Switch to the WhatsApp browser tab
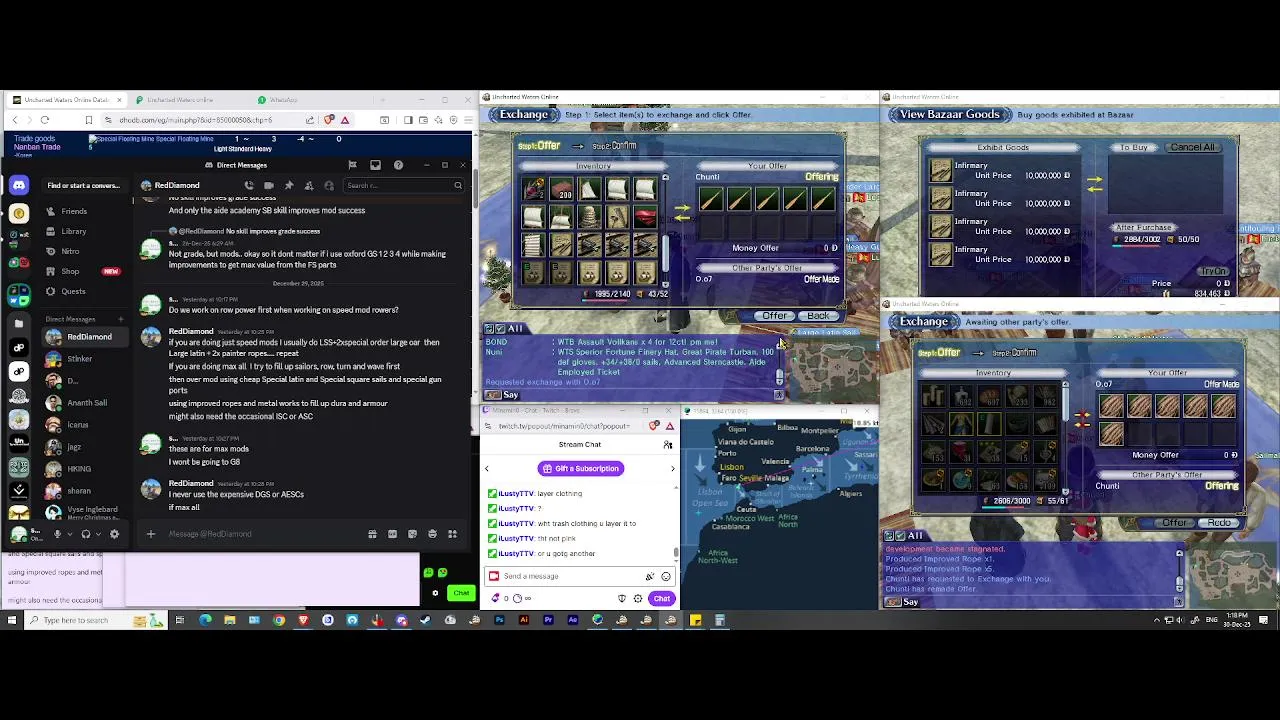1280x720 pixels. click(283, 100)
